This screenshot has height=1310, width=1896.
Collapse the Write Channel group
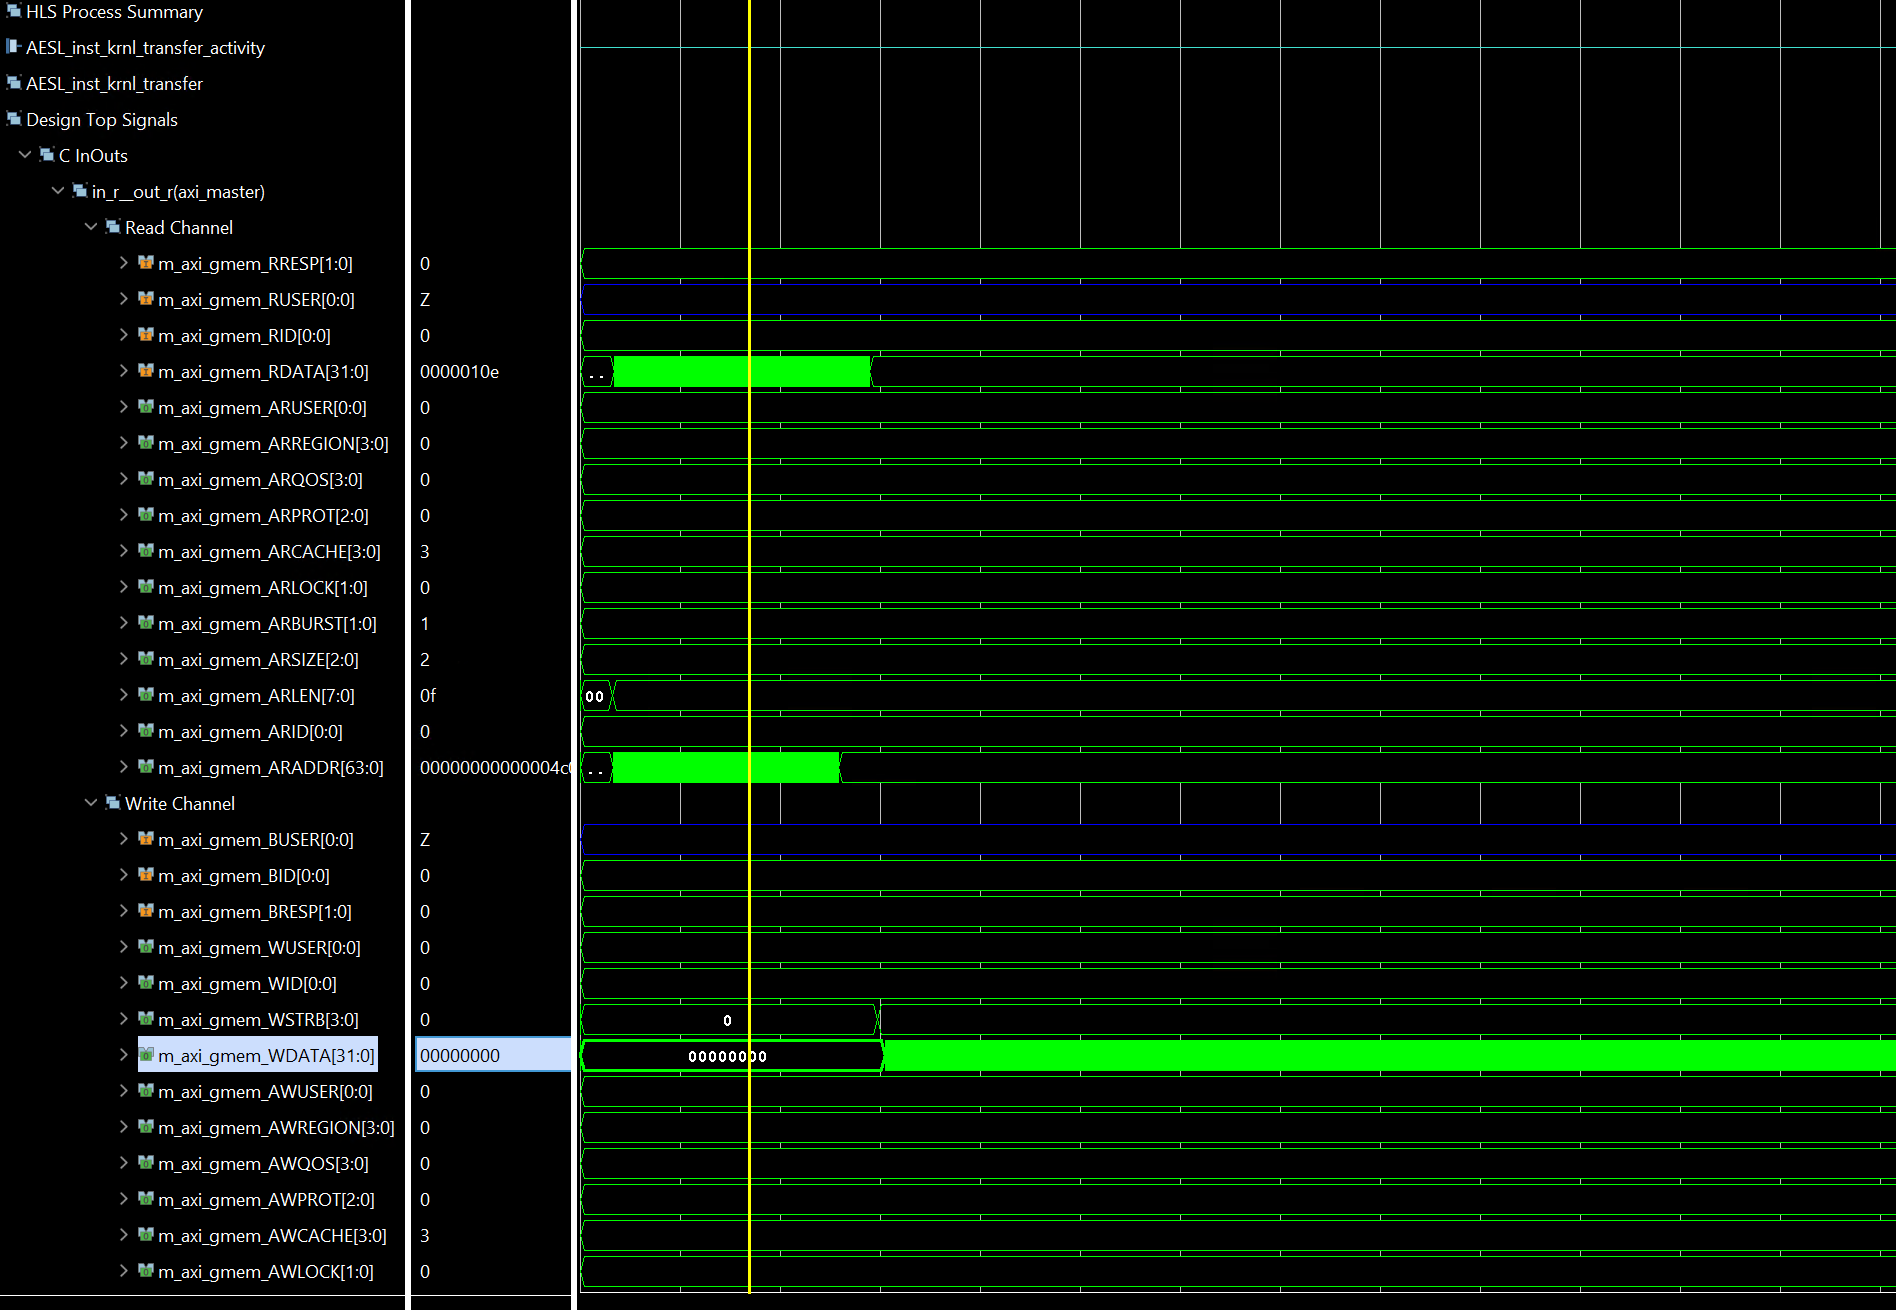[x=91, y=803]
